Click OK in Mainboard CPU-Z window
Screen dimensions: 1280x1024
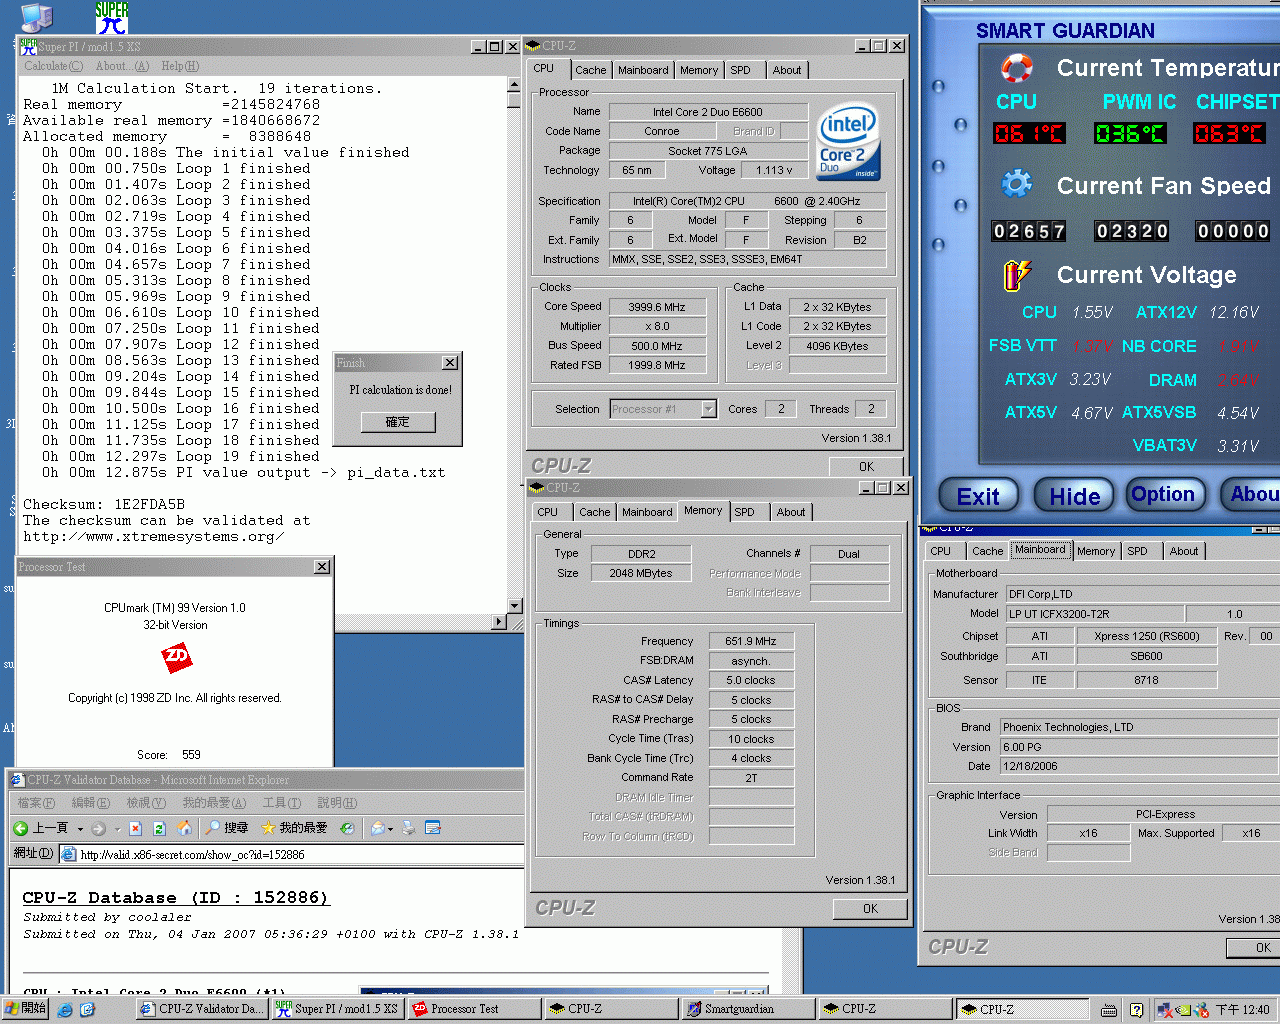click(1254, 948)
